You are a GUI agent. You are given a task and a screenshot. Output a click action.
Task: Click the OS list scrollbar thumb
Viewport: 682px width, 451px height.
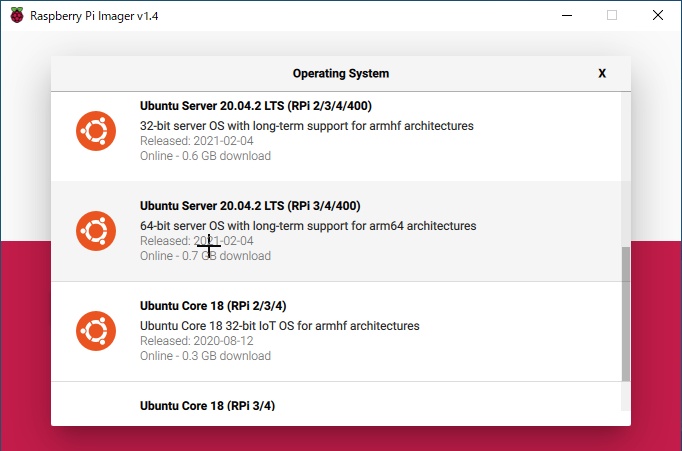pyautogui.click(x=625, y=314)
